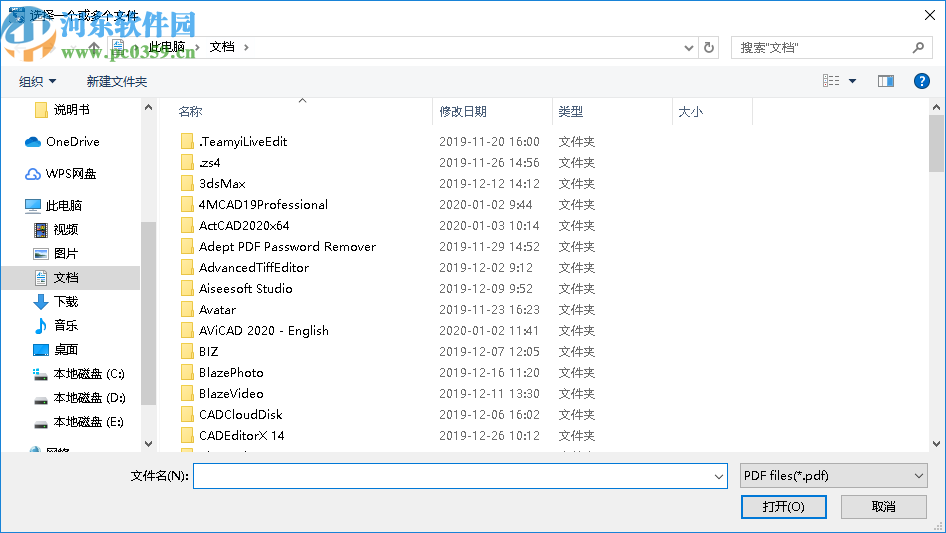Image resolution: width=946 pixels, height=533 pixels.
Task: Close the file dialog window
Action: point(930,15)
